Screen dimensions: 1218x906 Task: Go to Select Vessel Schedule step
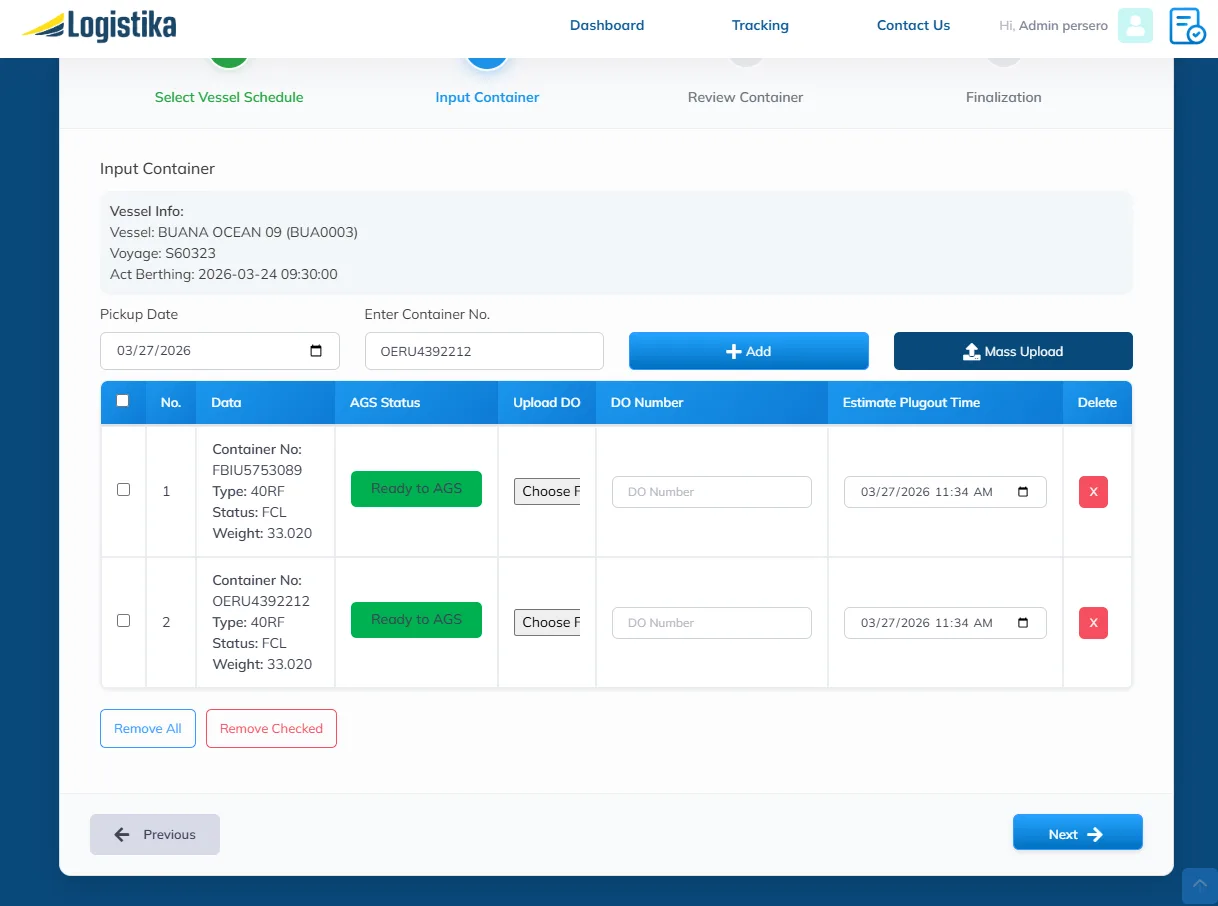tap(229, 97)
